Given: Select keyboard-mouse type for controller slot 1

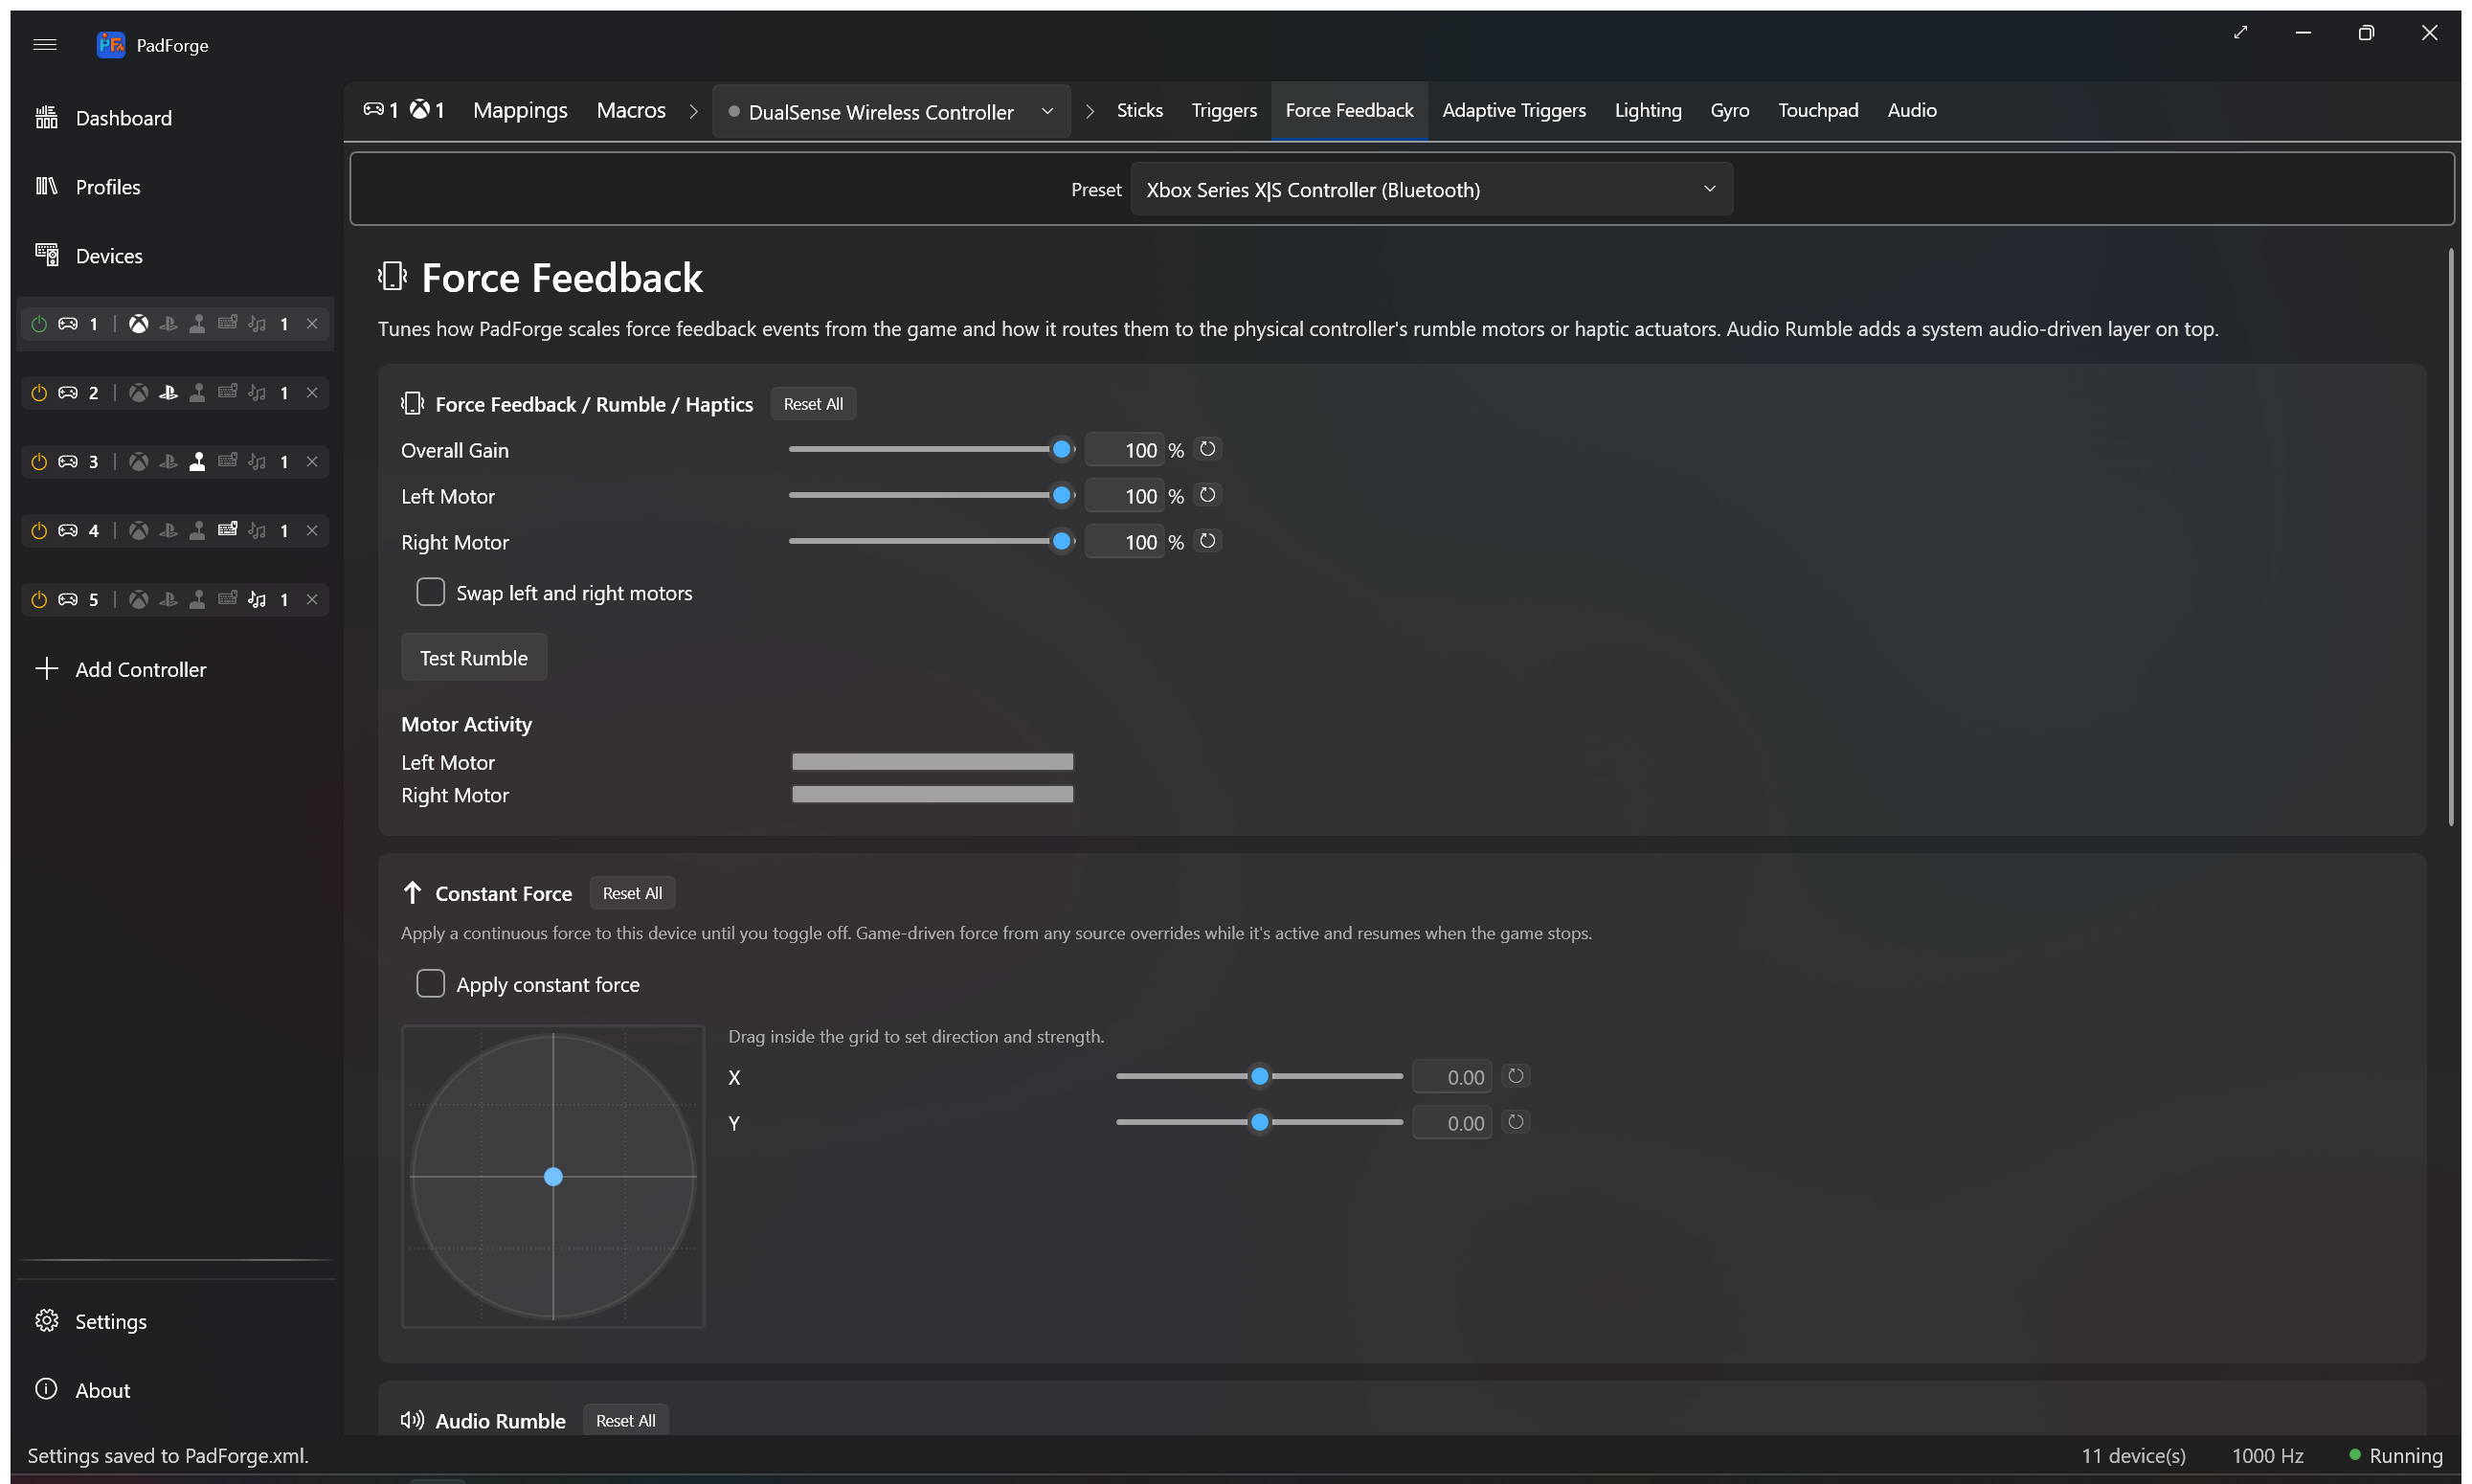Looking at the screenshot, I should pos(227,323).
